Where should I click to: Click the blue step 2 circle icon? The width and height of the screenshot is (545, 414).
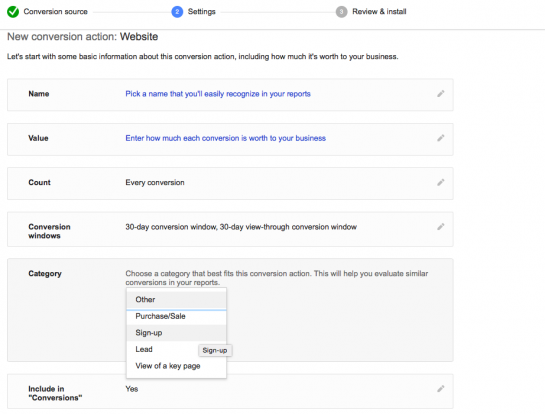pos(177,12)
